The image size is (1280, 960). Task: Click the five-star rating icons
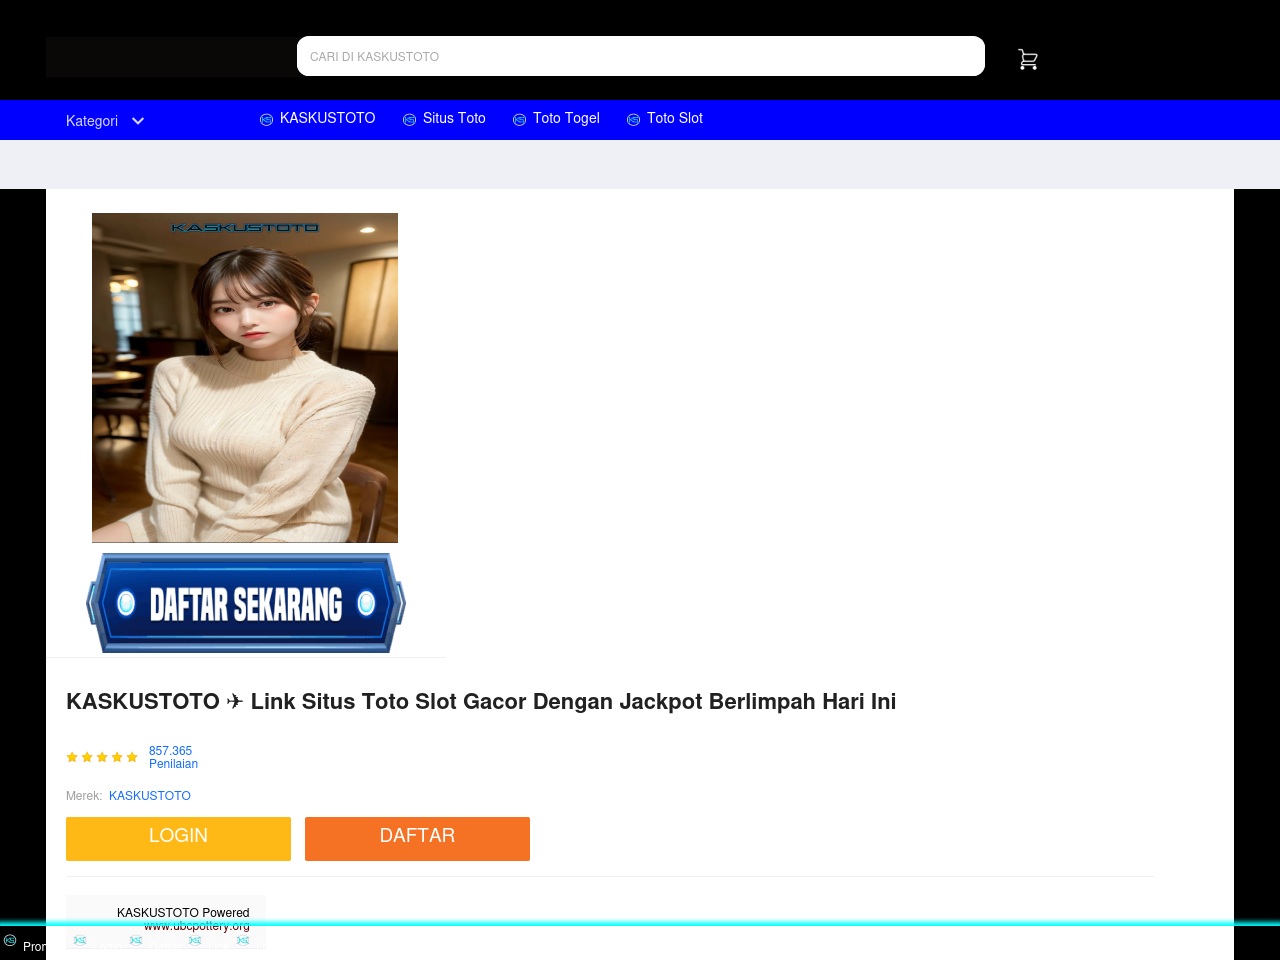point(102,757)
